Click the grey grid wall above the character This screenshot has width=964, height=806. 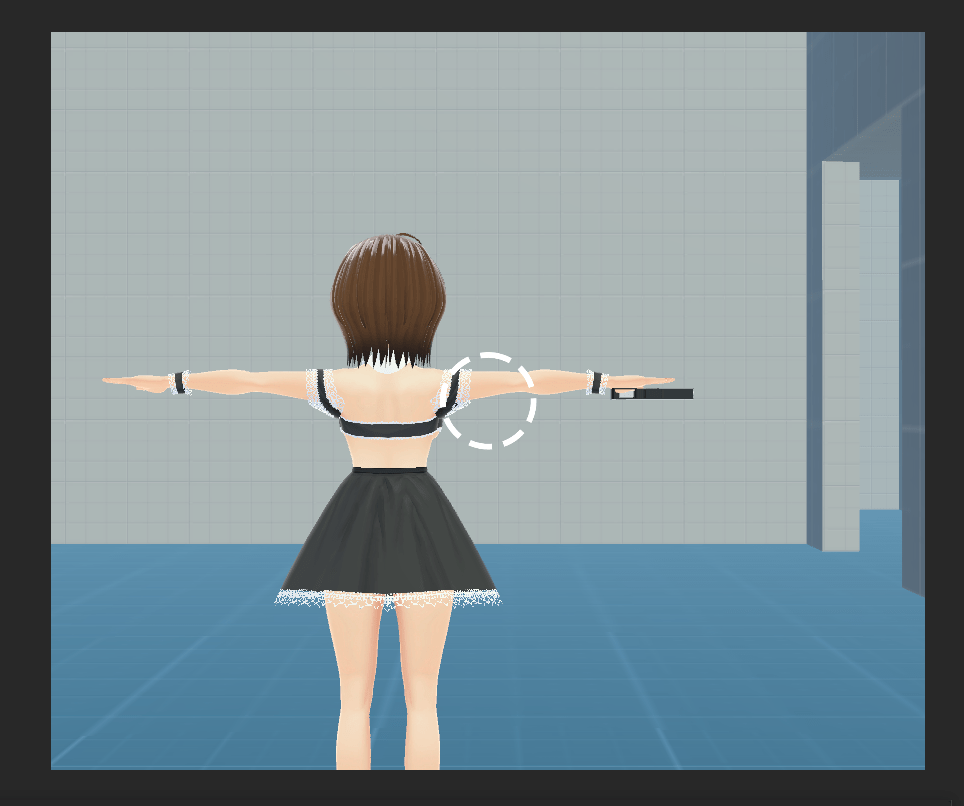pyautogui.click(x=400, y=130)
